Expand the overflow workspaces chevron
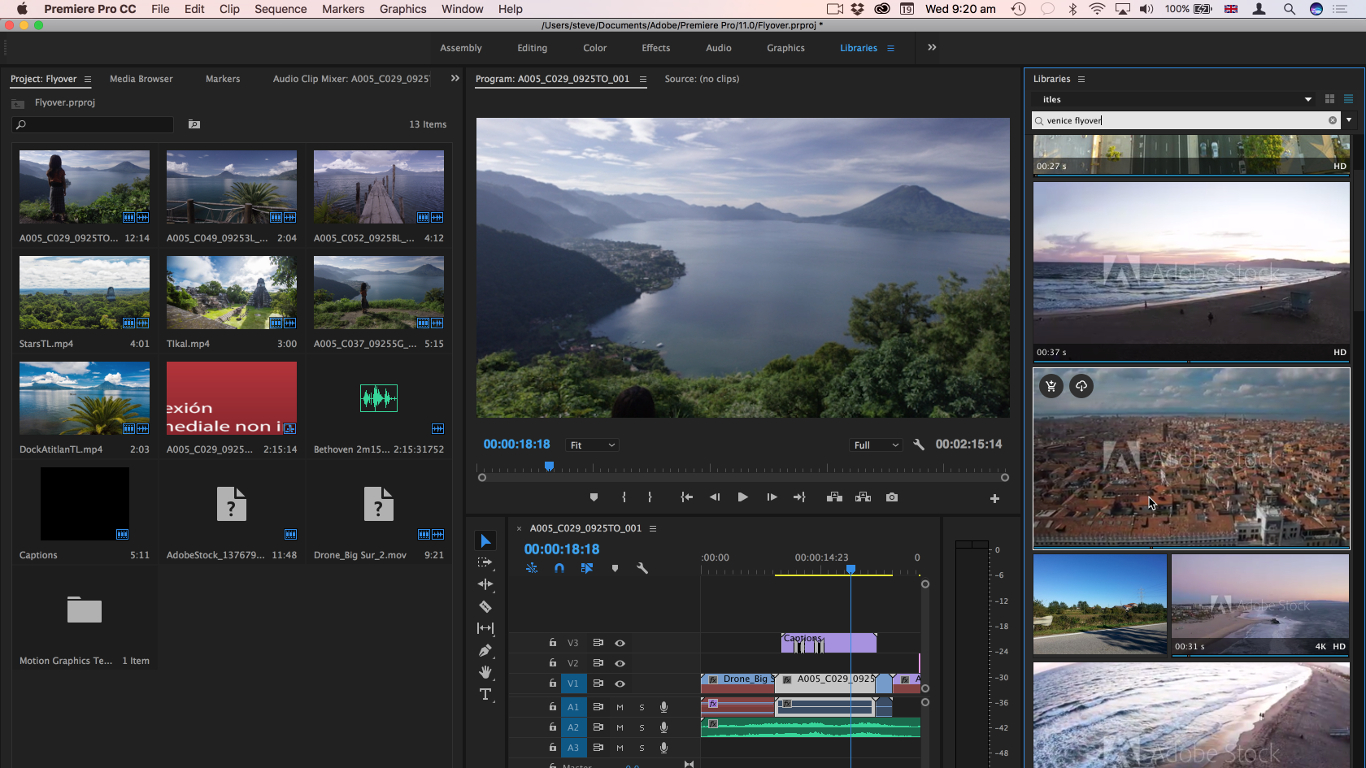 932,48
